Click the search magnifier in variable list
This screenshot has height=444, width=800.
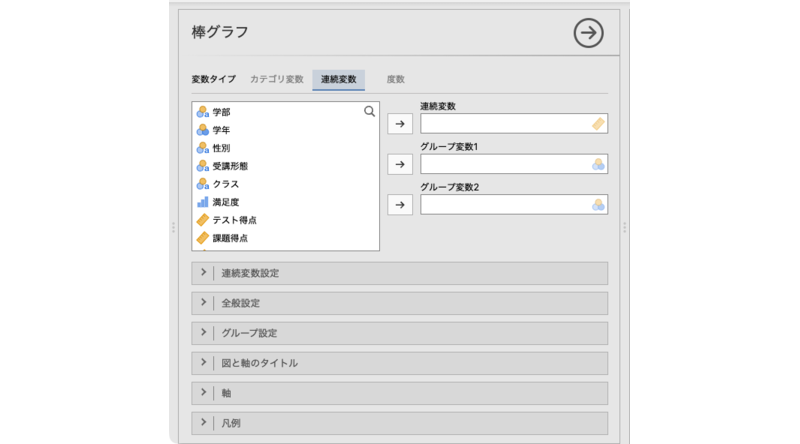369,112
